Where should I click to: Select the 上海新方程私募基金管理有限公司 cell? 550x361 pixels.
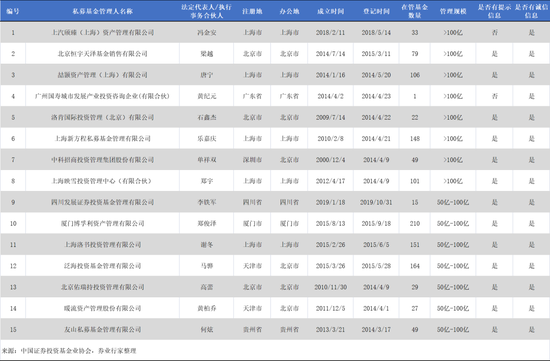[x=102, y=139]
